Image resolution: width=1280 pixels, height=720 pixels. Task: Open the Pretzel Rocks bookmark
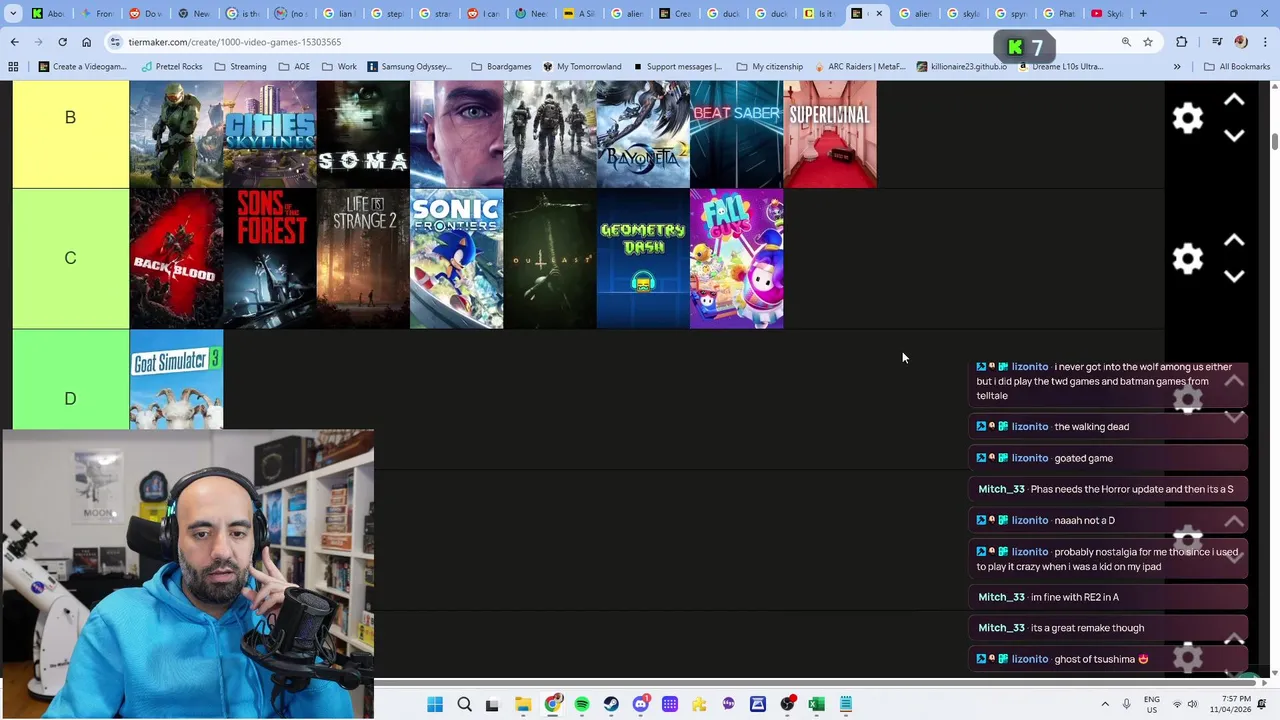click(171, 67)
